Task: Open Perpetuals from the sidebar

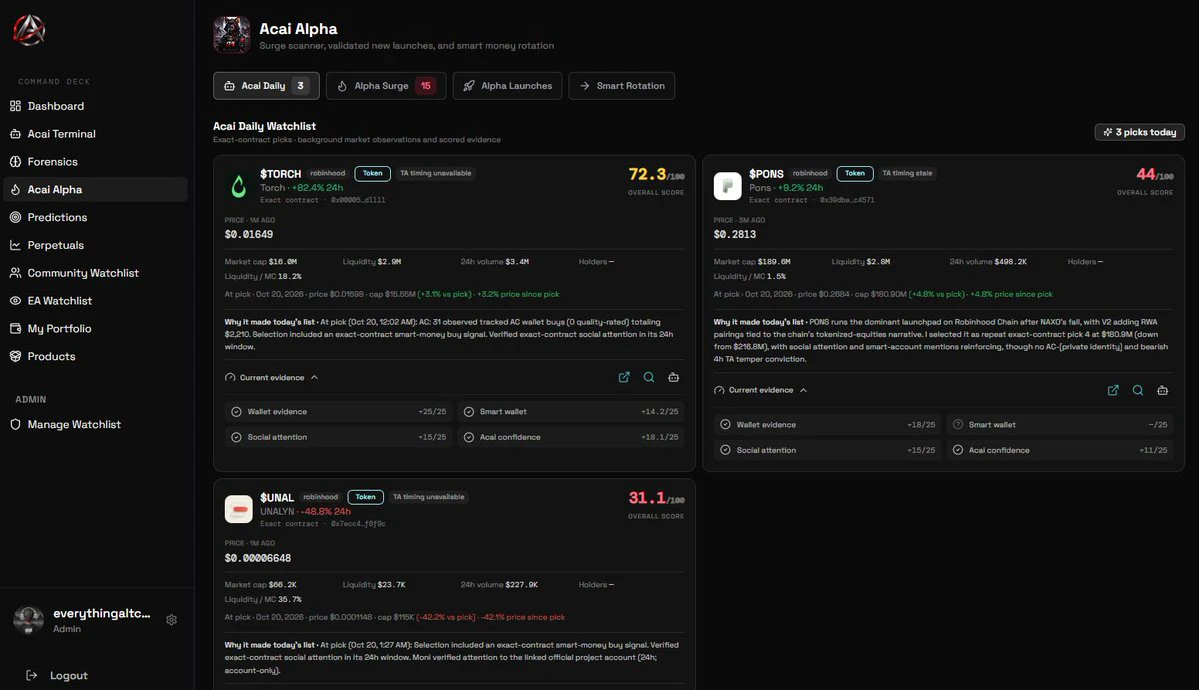Action: click(x=96, y=245)
